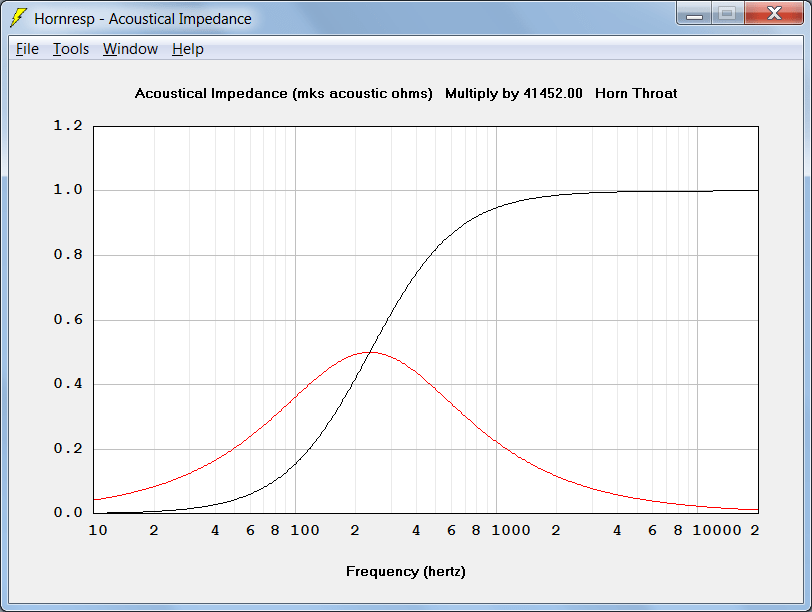The image size is (812, 612).
Task: Click the 0.6 y-axis value
Action: pos(68,319)
